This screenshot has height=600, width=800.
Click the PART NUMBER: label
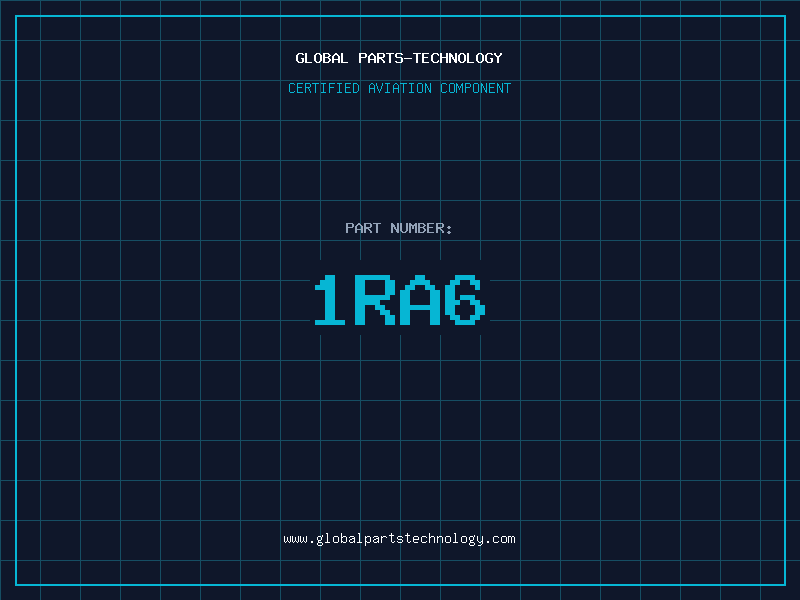[x=399, y=229]
